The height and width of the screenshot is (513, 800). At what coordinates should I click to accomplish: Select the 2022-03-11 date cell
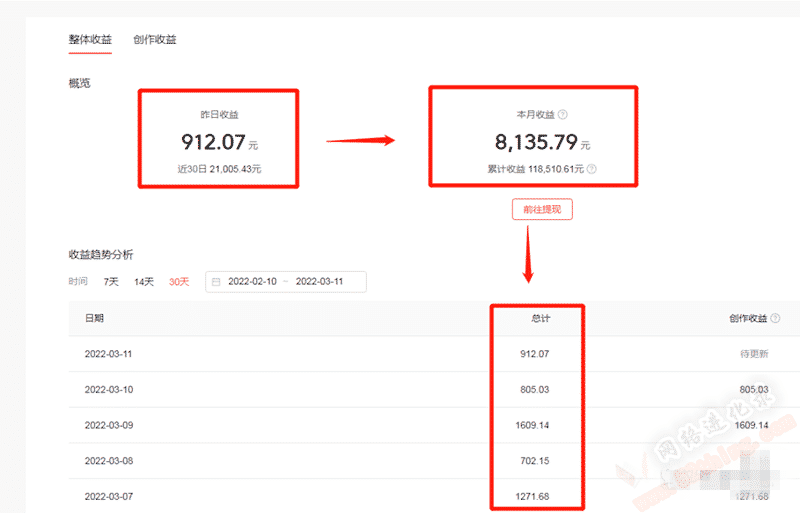click(x=108, y=354)
